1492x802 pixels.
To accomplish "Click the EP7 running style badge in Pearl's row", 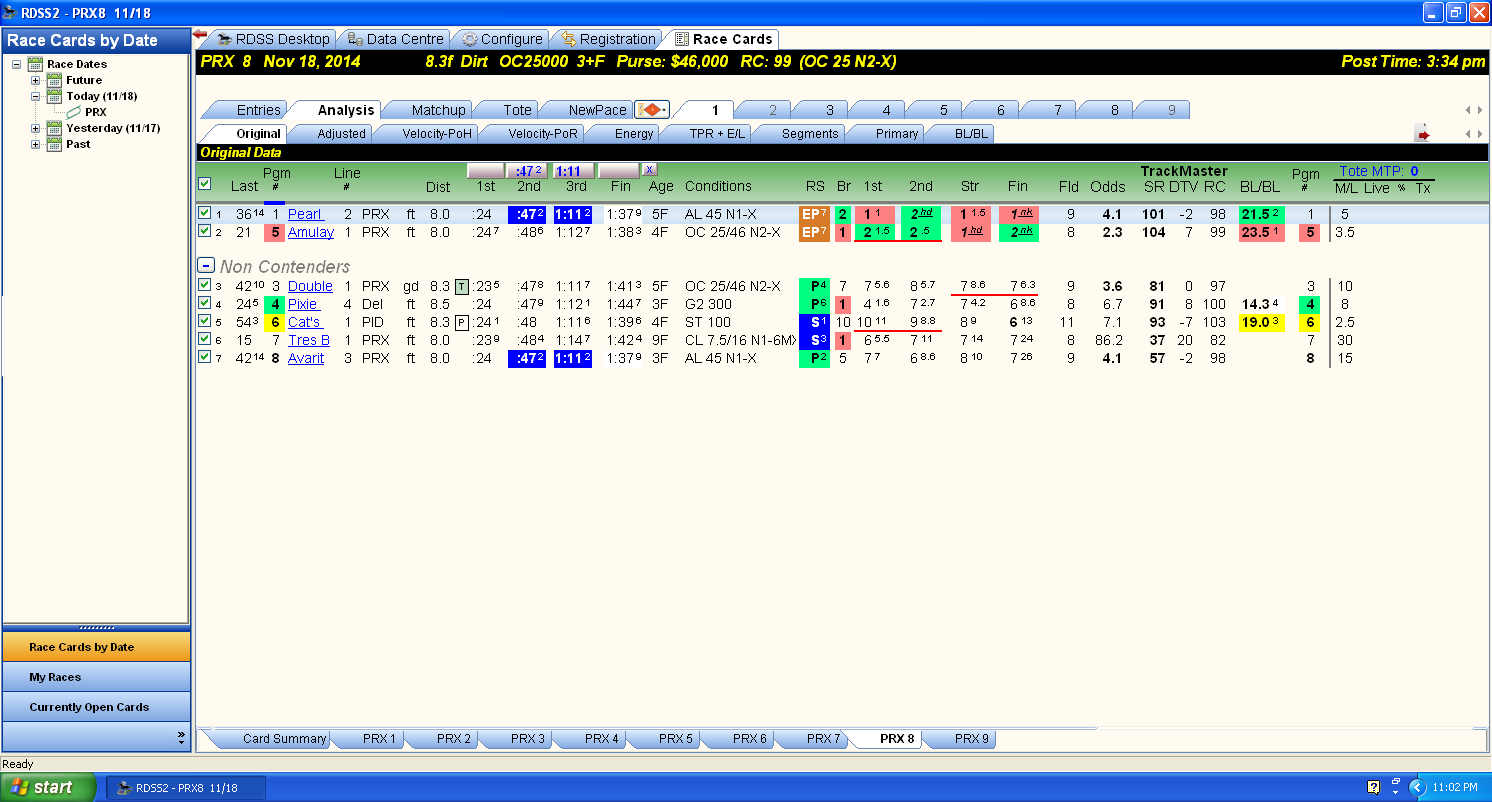I will [x=814, y=214].
